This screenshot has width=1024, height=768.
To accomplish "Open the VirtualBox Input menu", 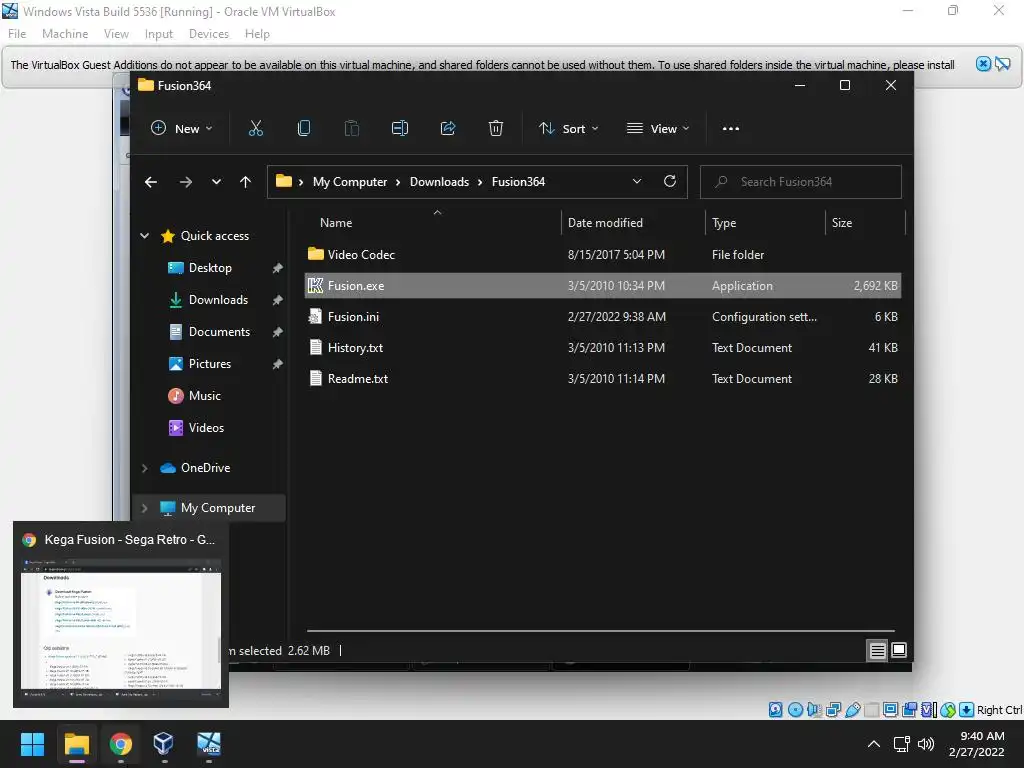I will point(159,34).
